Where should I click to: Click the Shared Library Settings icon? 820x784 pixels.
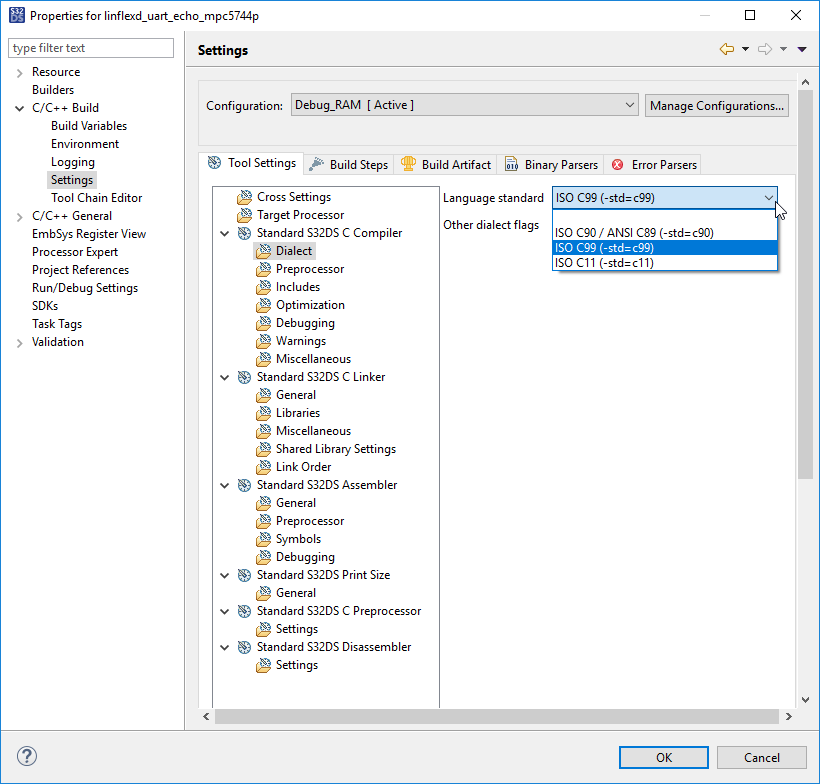(264, 449)
